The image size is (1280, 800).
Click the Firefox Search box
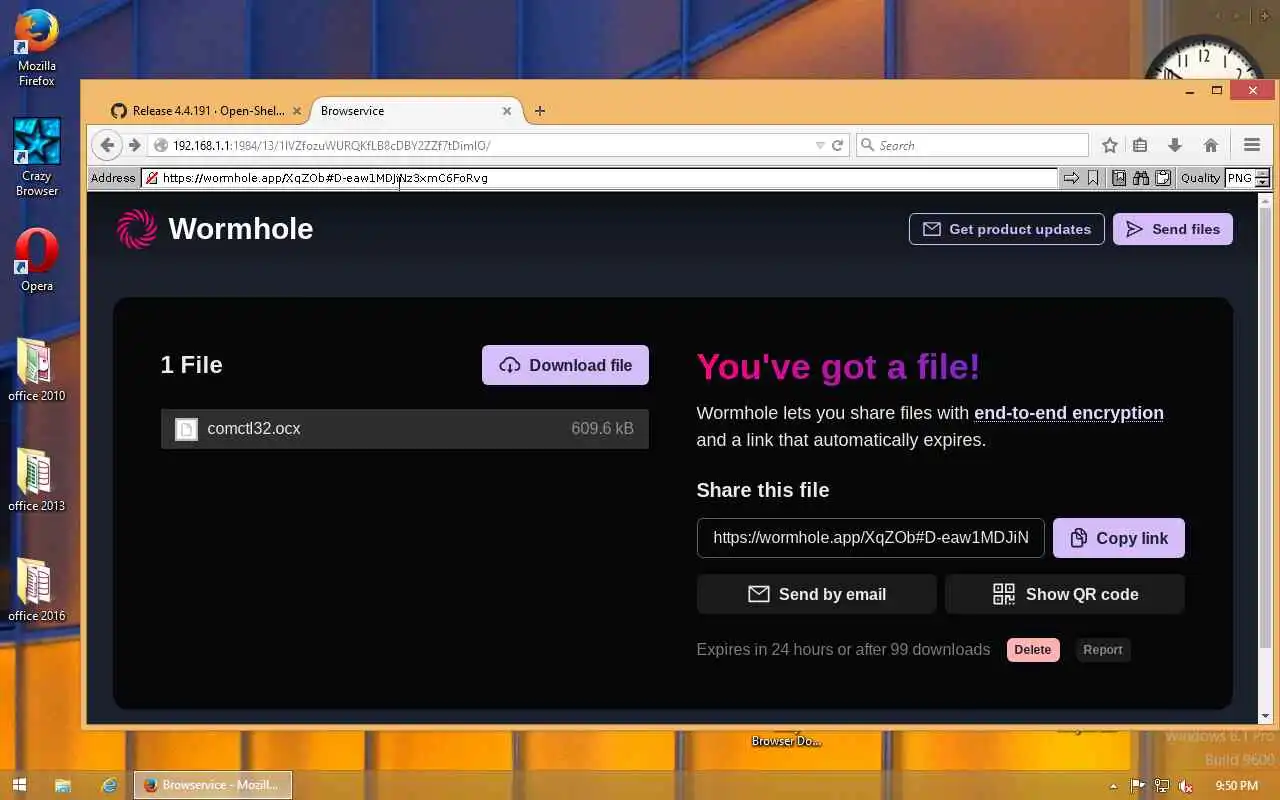pyautogui.click(x=972, y=145)
